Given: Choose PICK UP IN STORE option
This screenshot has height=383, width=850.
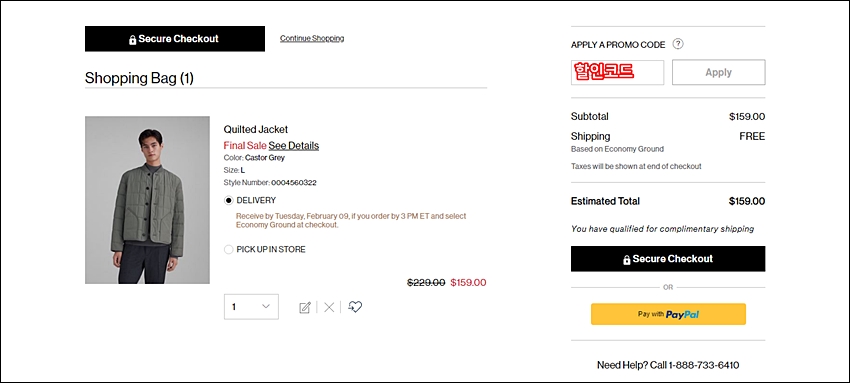Looking at the screenshot, I should [x=229, y=250].
